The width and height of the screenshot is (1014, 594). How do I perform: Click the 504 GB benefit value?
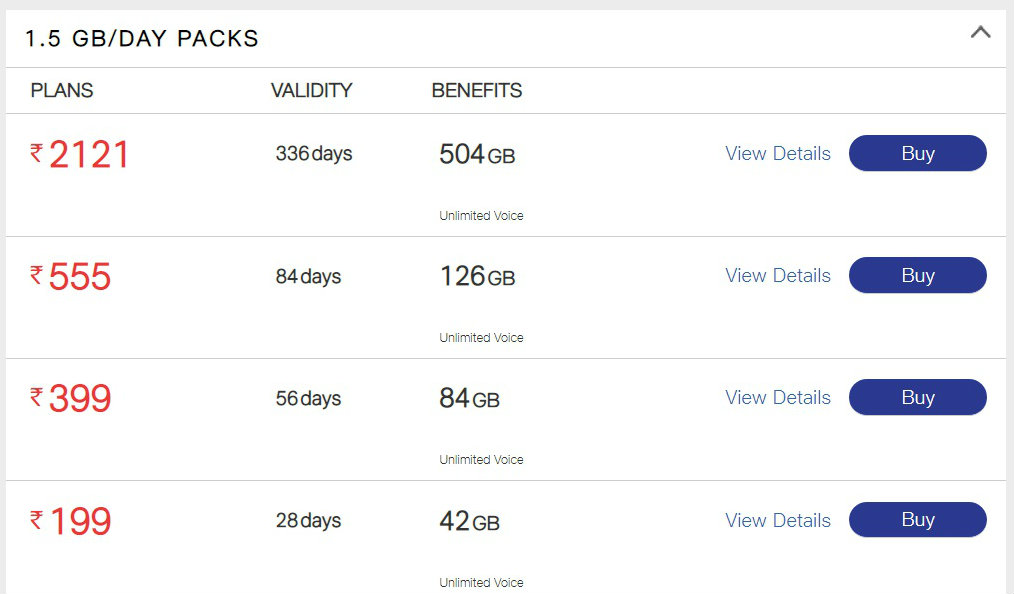[477, 155]
